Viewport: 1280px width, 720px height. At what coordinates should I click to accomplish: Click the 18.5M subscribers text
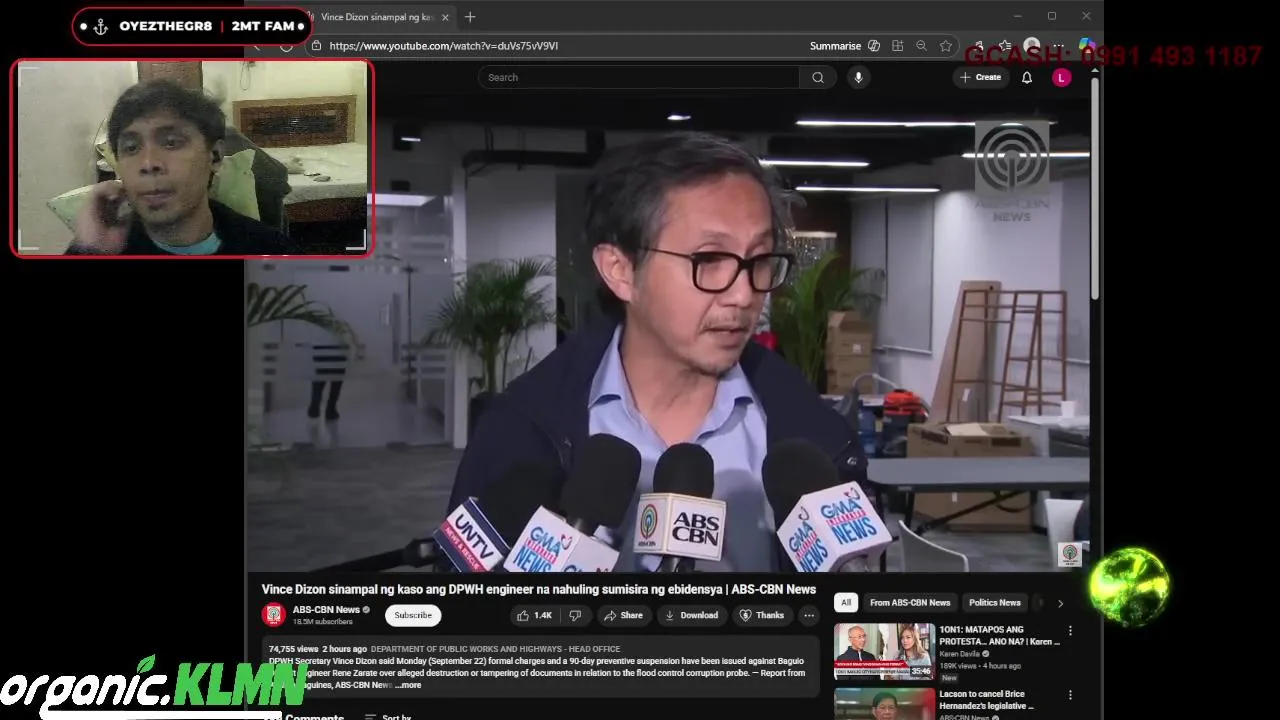pos(322,622)
